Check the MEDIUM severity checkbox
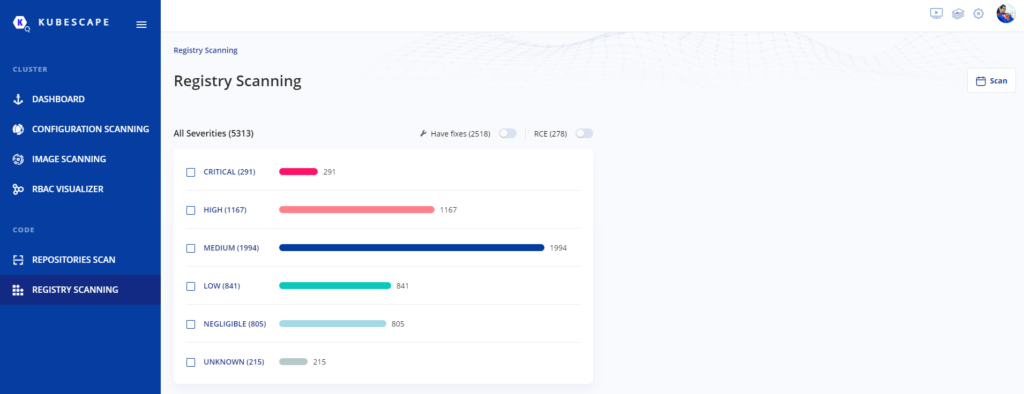 191,248
